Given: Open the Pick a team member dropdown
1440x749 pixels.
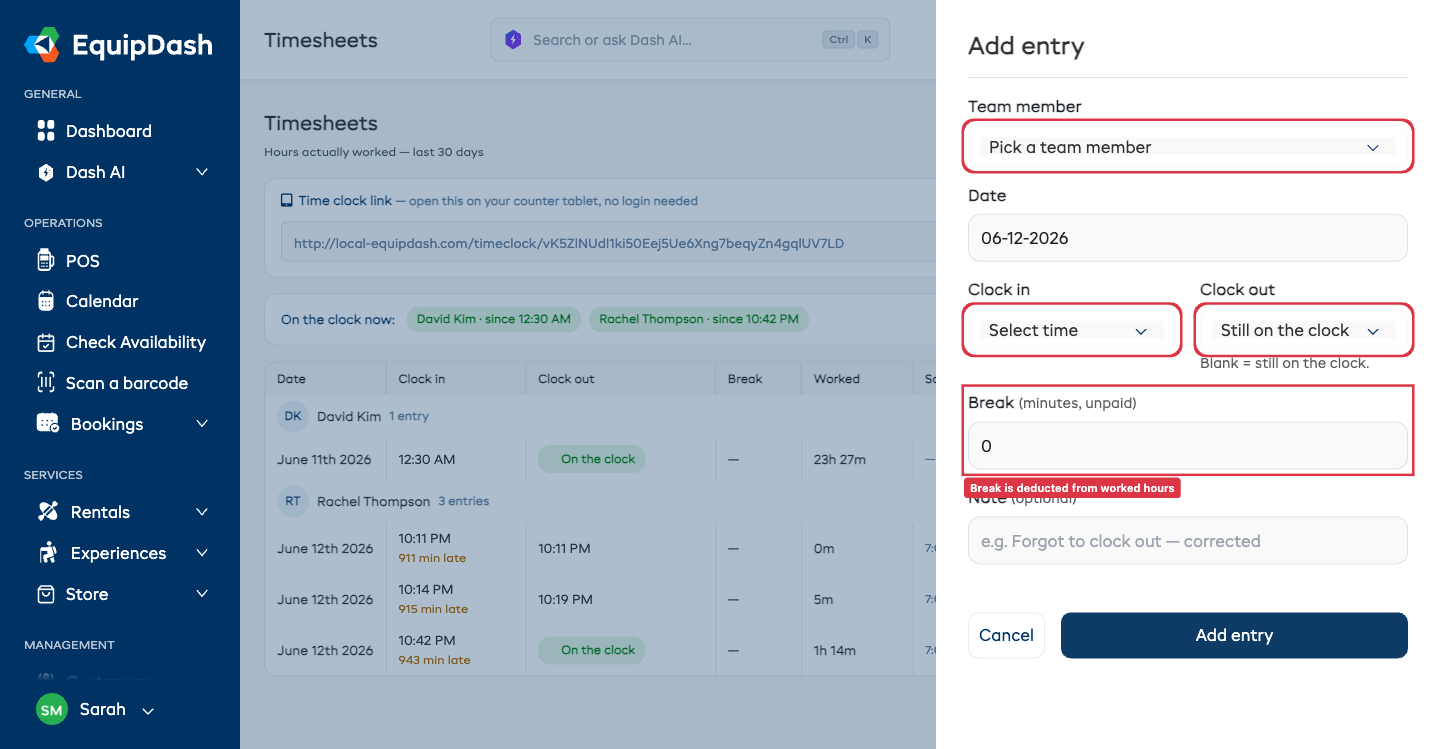Looking at the screenshot, I should pos(1188,147).
